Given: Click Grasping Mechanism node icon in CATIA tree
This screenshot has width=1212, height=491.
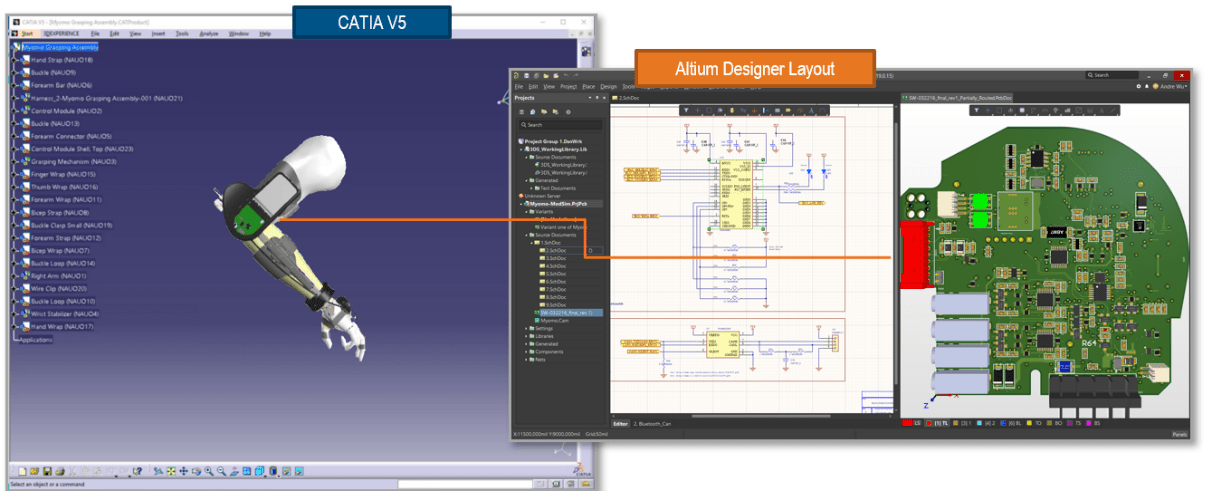Looking at the screenshot, I should (x=24, y=161).
